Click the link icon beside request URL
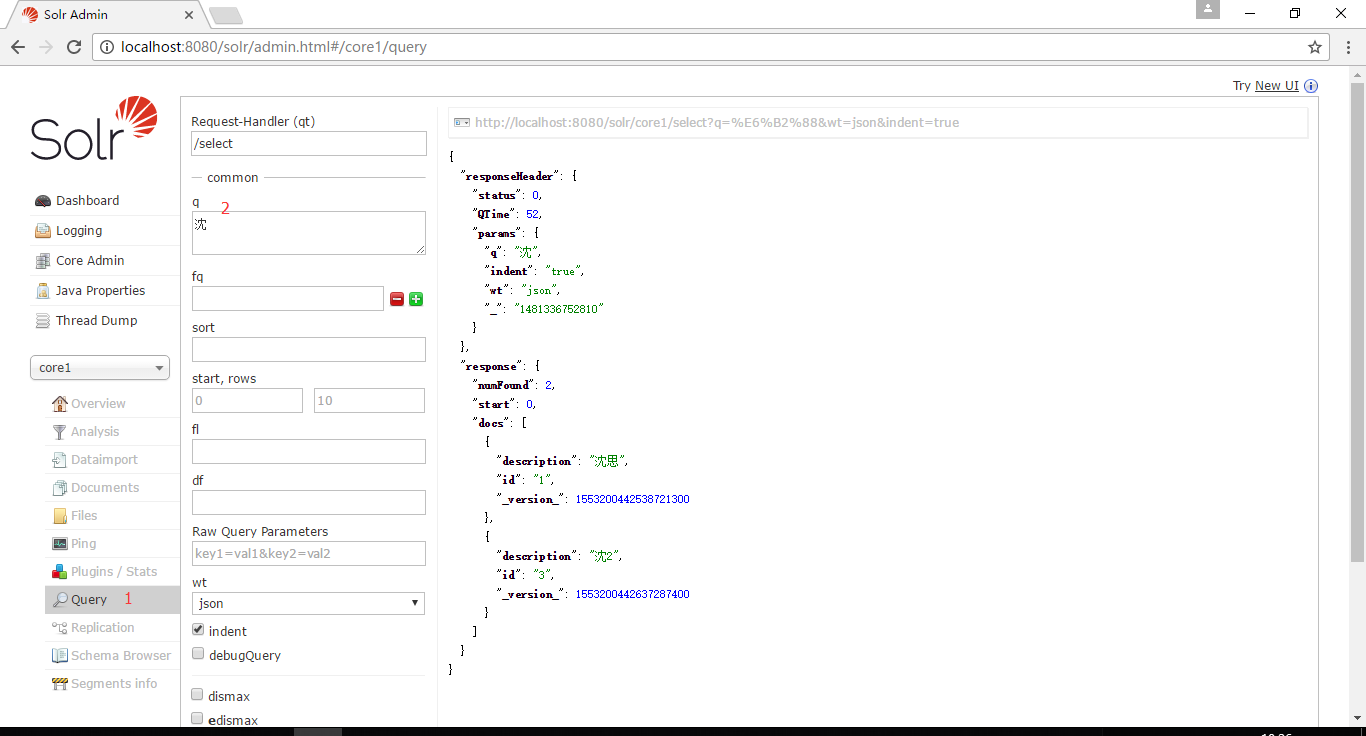1366x736 pixels. click(462, 123)
